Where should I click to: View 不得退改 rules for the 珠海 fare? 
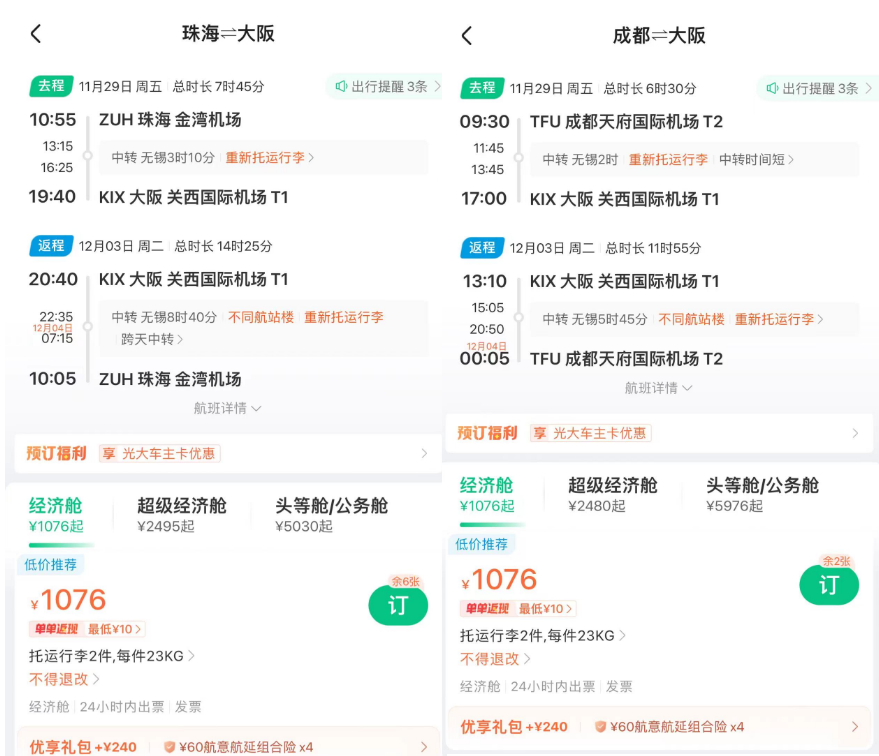click(65, 679)
